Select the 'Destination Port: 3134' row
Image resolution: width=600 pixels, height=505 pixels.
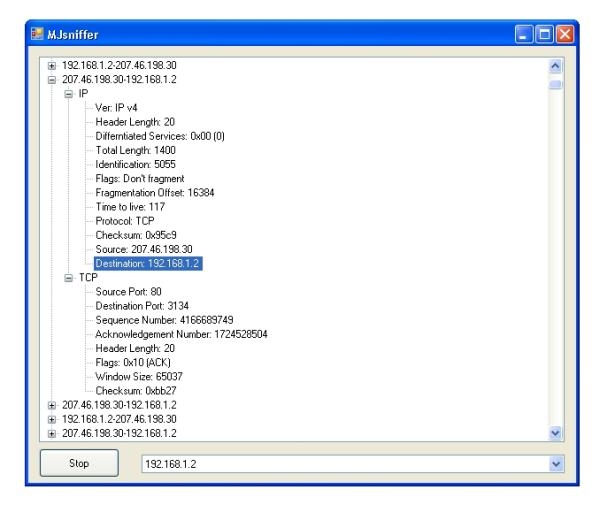(x=142, y=306)
